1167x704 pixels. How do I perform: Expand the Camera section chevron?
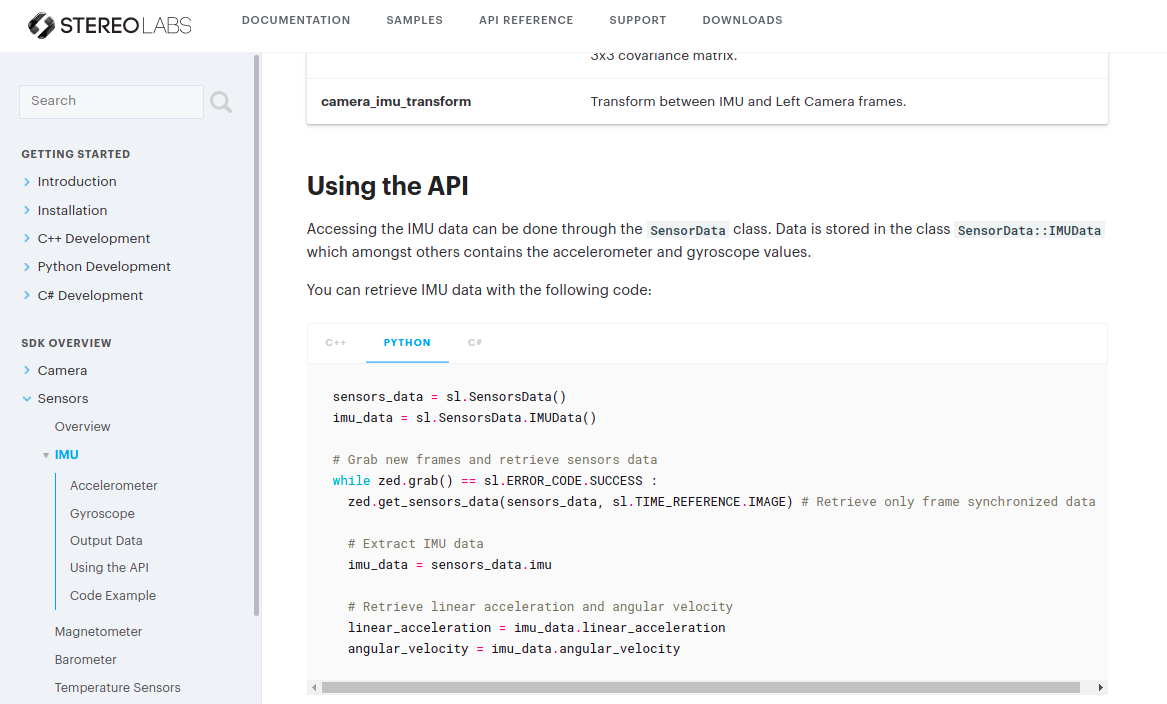[26, 370]
